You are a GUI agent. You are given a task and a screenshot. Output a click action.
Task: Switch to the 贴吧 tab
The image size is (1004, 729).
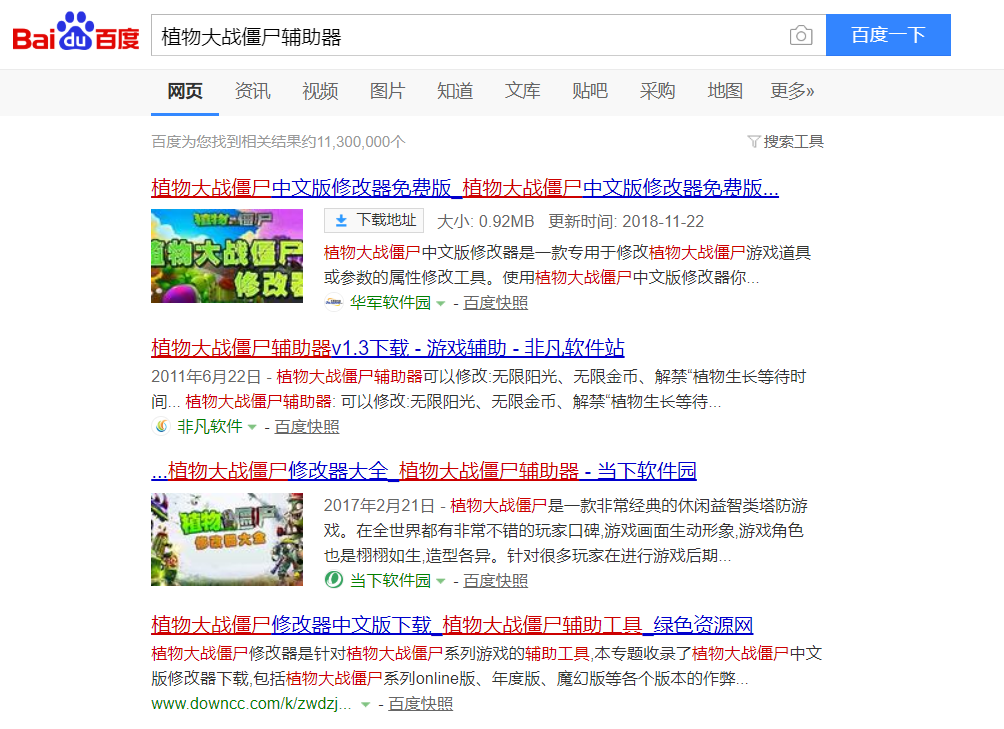coord(590,91)
